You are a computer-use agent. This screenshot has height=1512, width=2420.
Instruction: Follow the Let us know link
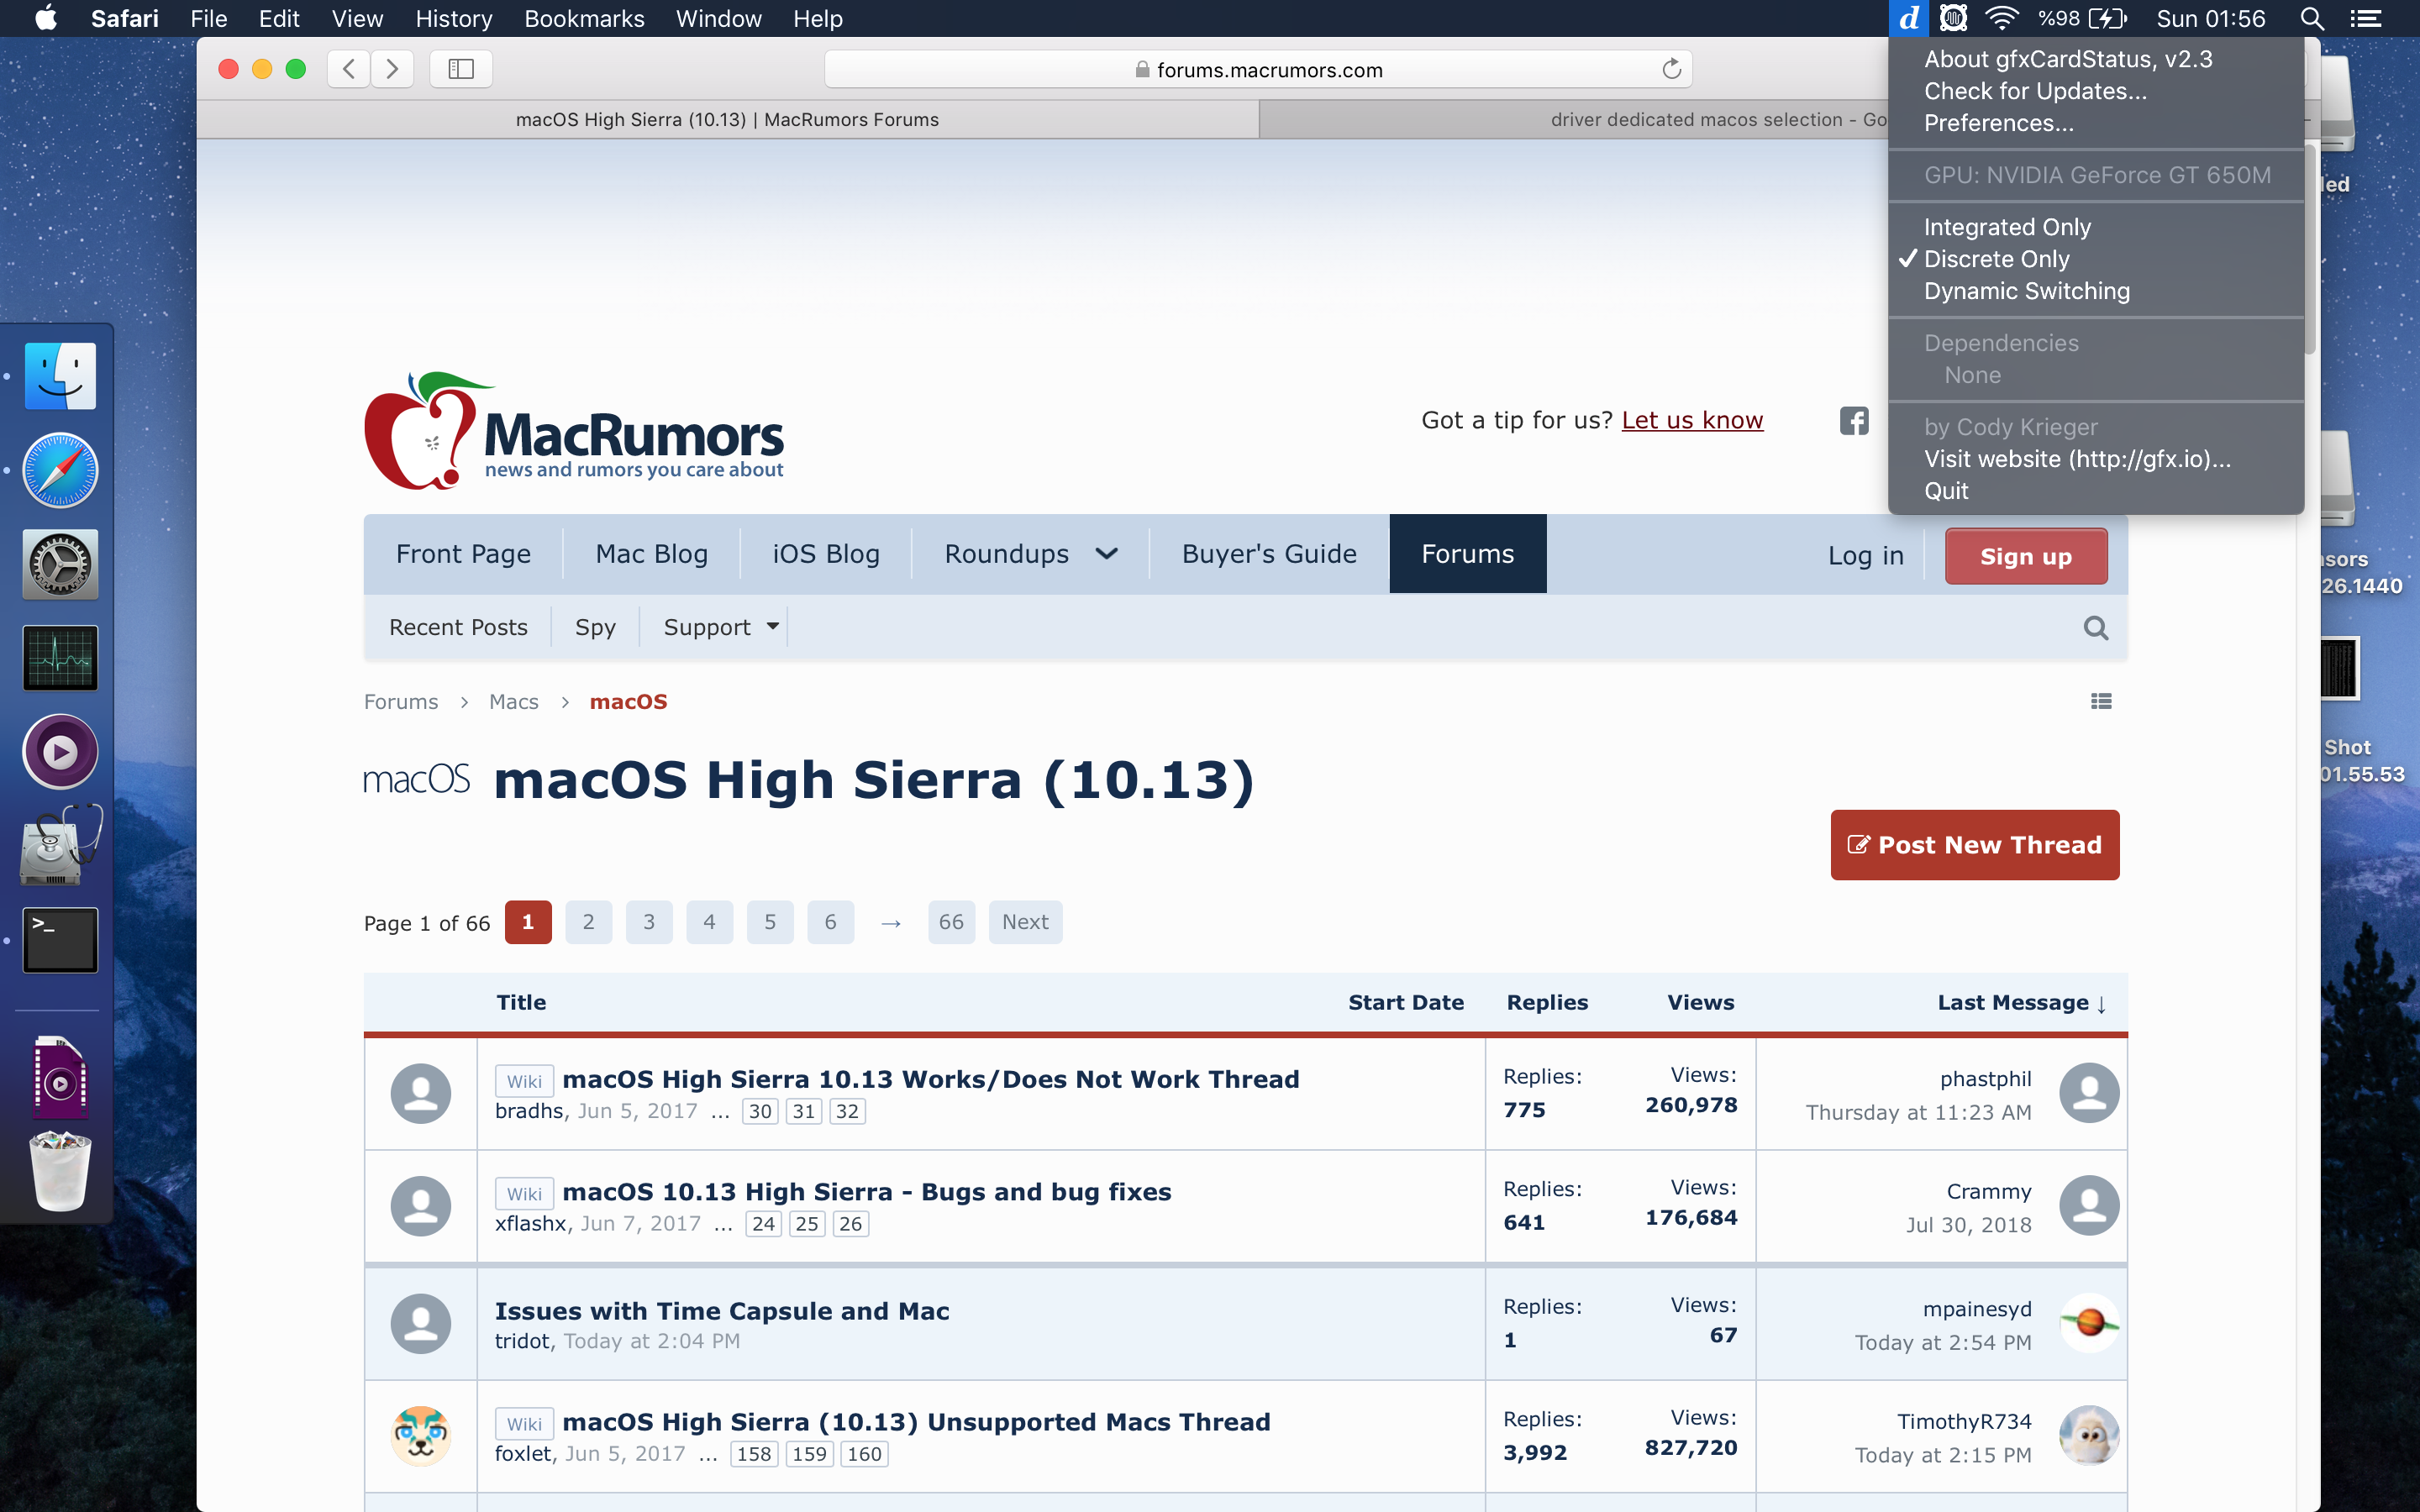(1692, 420)
